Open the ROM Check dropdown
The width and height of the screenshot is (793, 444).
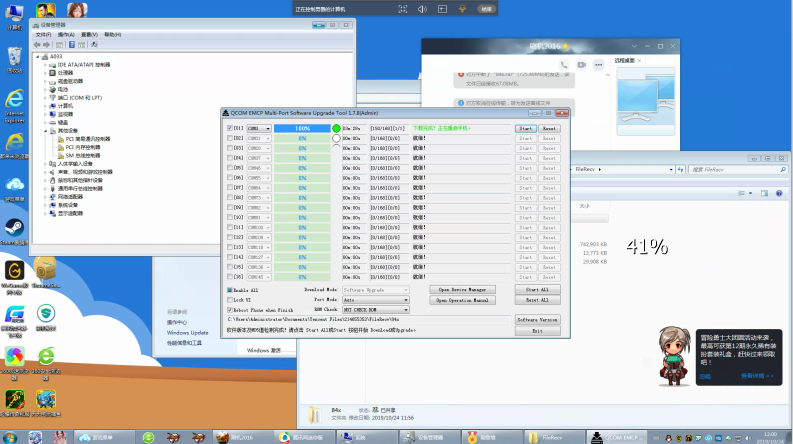(x=375, y=310)
